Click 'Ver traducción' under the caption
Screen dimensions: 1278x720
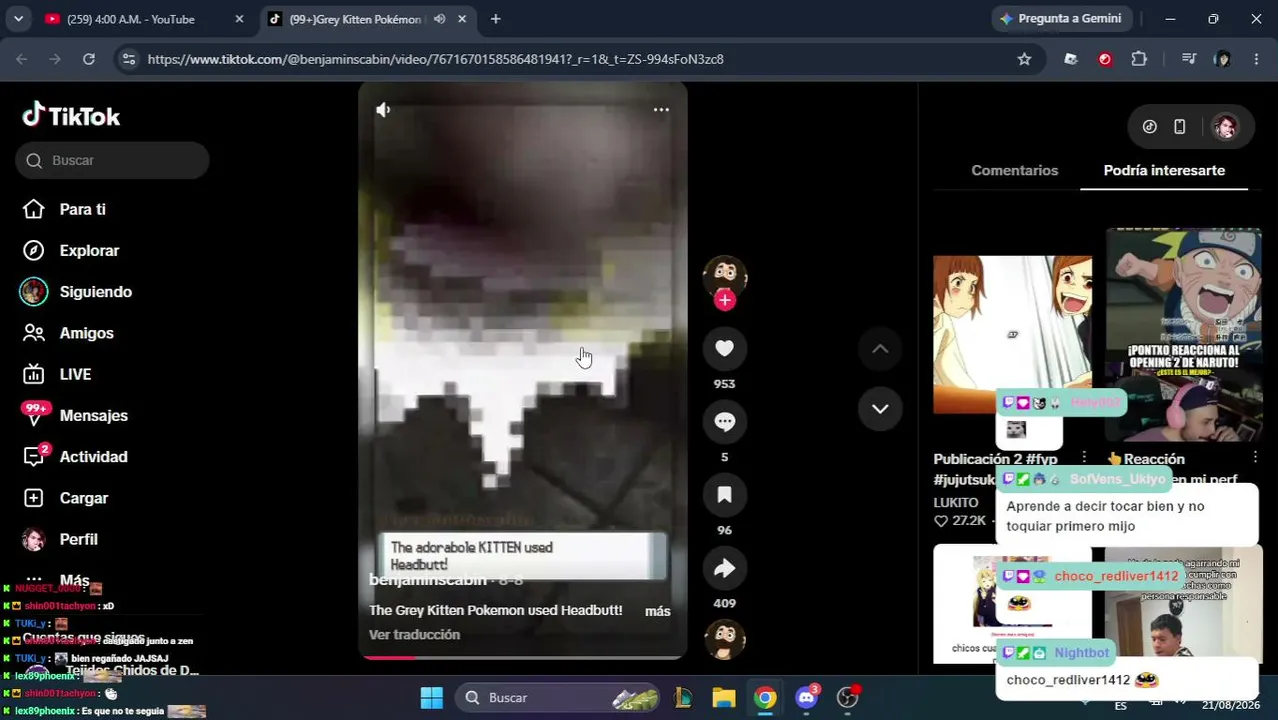(414, 635)
